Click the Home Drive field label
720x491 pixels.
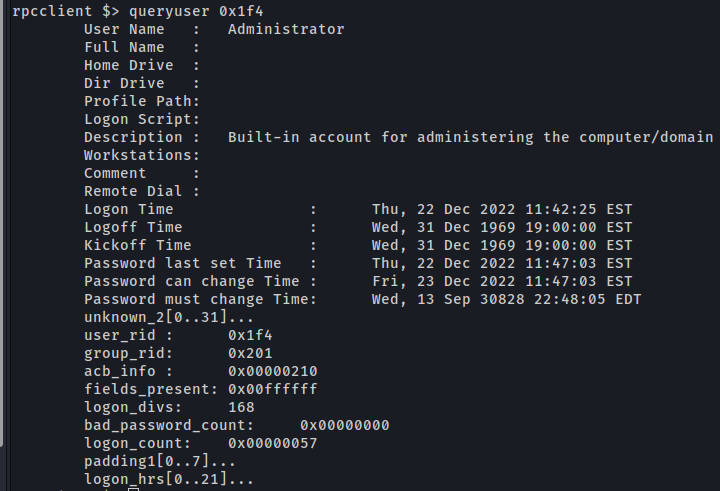[x=129, y=65]
